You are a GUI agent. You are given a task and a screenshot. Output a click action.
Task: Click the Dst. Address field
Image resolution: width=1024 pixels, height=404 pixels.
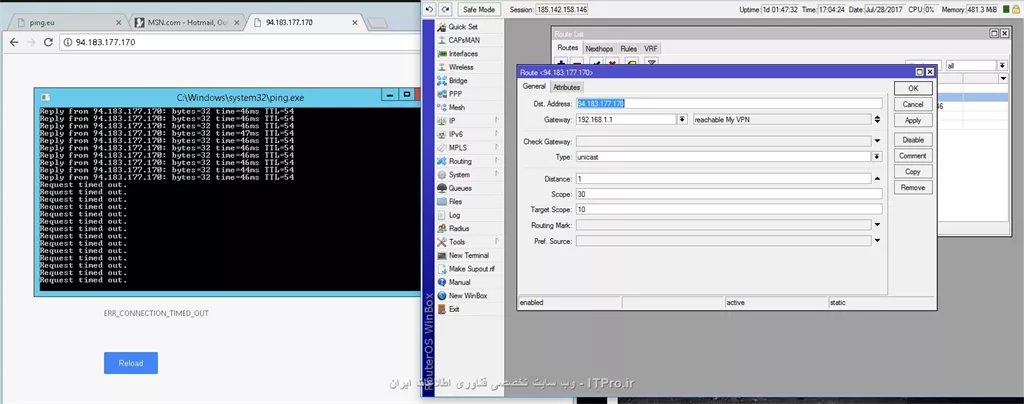pyautogui.click(x=729, y=104)
